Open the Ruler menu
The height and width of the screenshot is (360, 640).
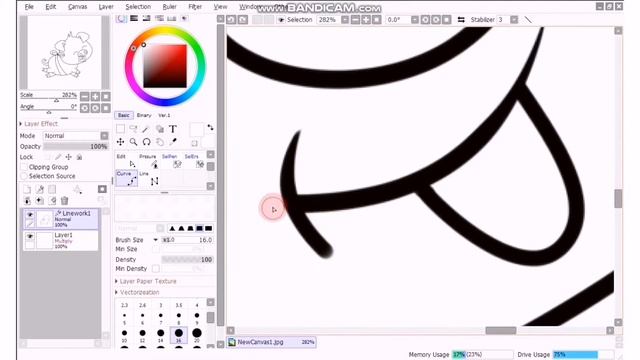click(169, 7)
